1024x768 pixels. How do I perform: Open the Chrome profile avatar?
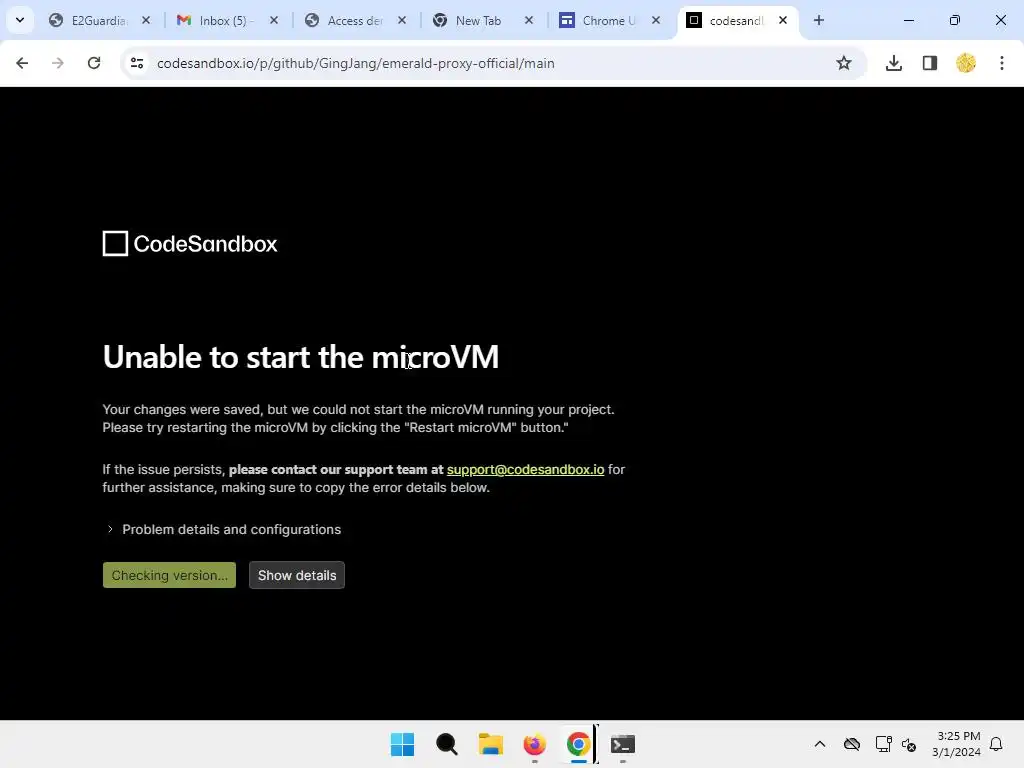(966, 63)
